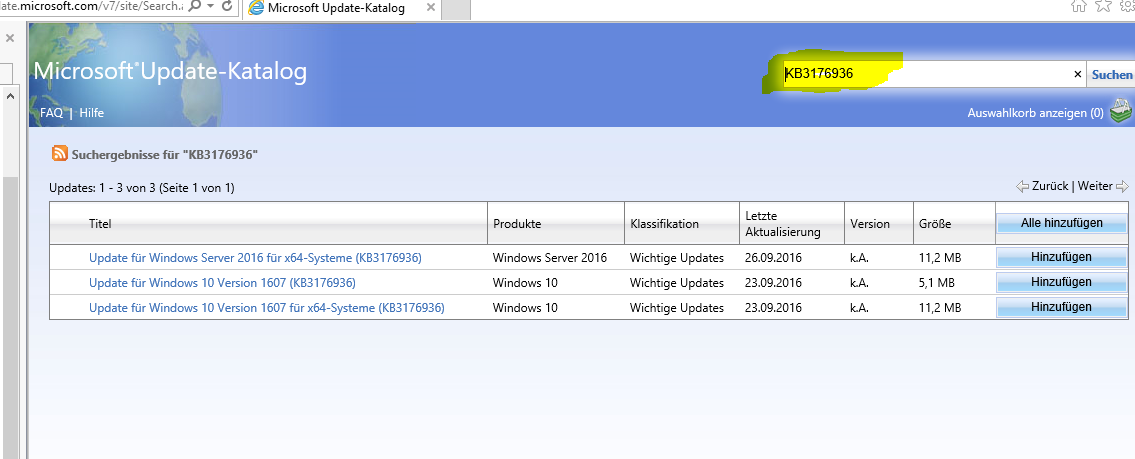This screenshot has width=1135, height=459.
Task: Sort by Klassifikation column header
Action: [664, 224]
